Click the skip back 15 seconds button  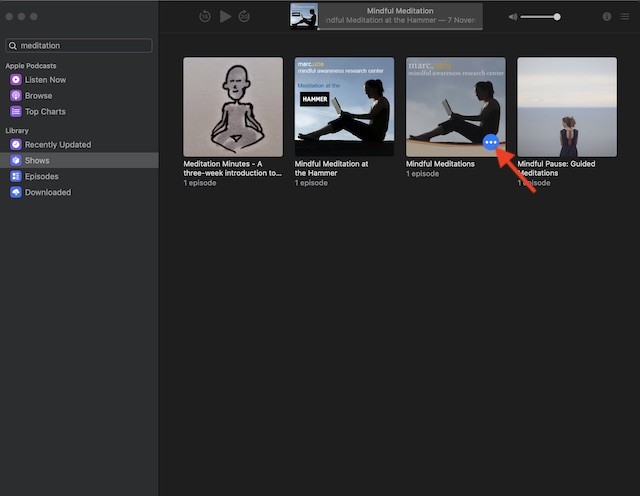pyautogui.click(x=205, y=16)
